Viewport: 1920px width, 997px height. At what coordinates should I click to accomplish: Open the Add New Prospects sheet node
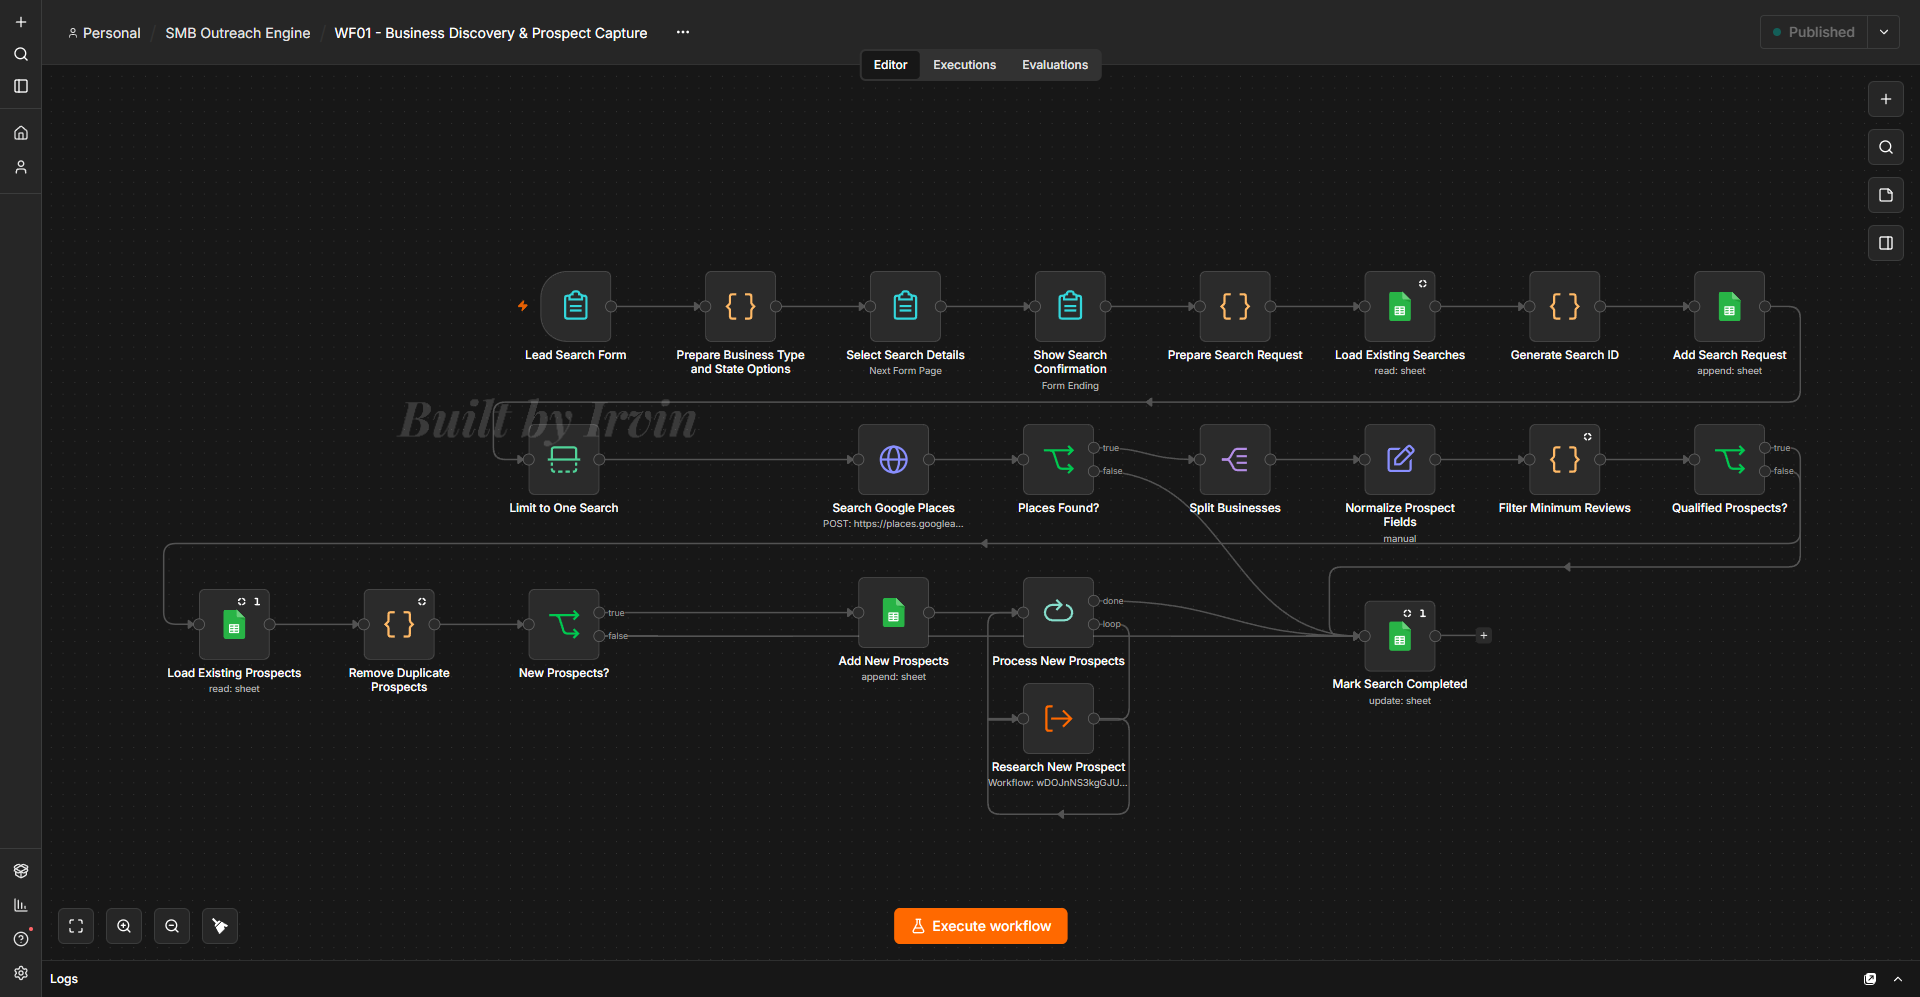[893, 612]
